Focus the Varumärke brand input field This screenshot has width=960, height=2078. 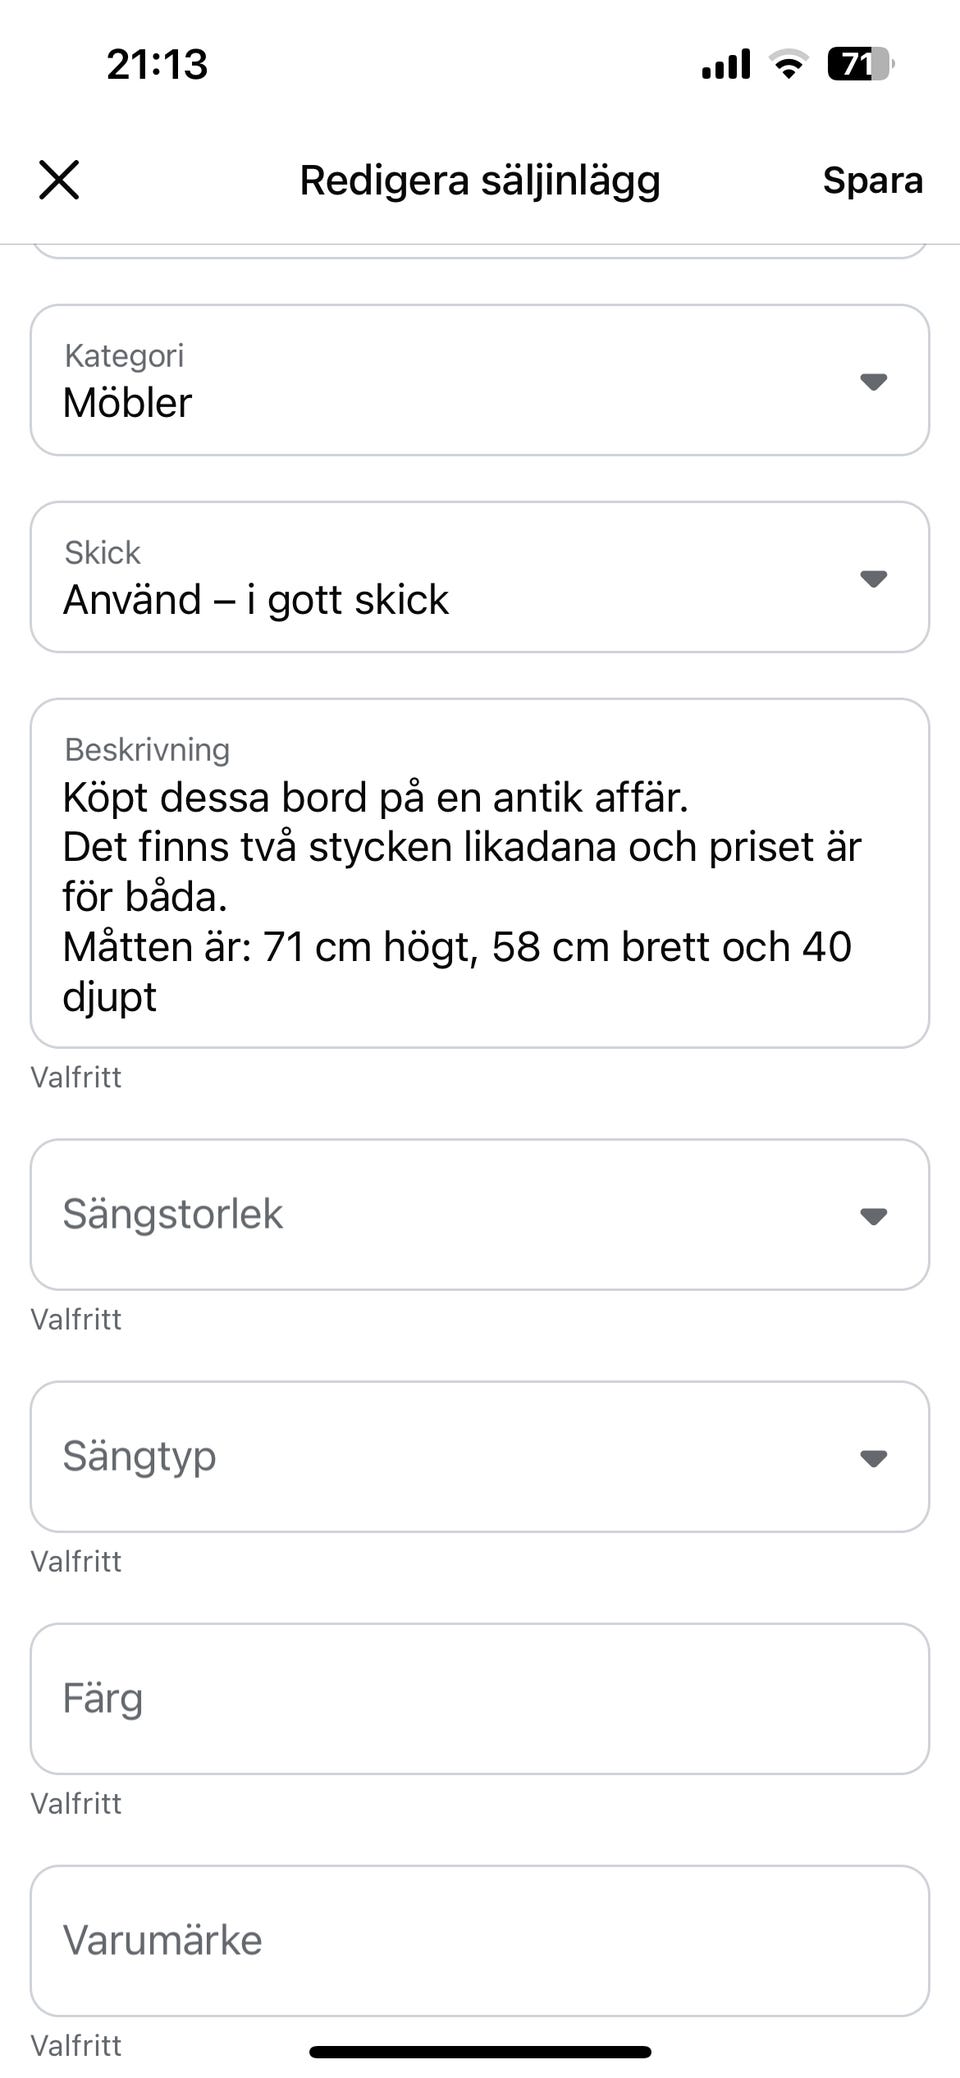click(480, 1941)
